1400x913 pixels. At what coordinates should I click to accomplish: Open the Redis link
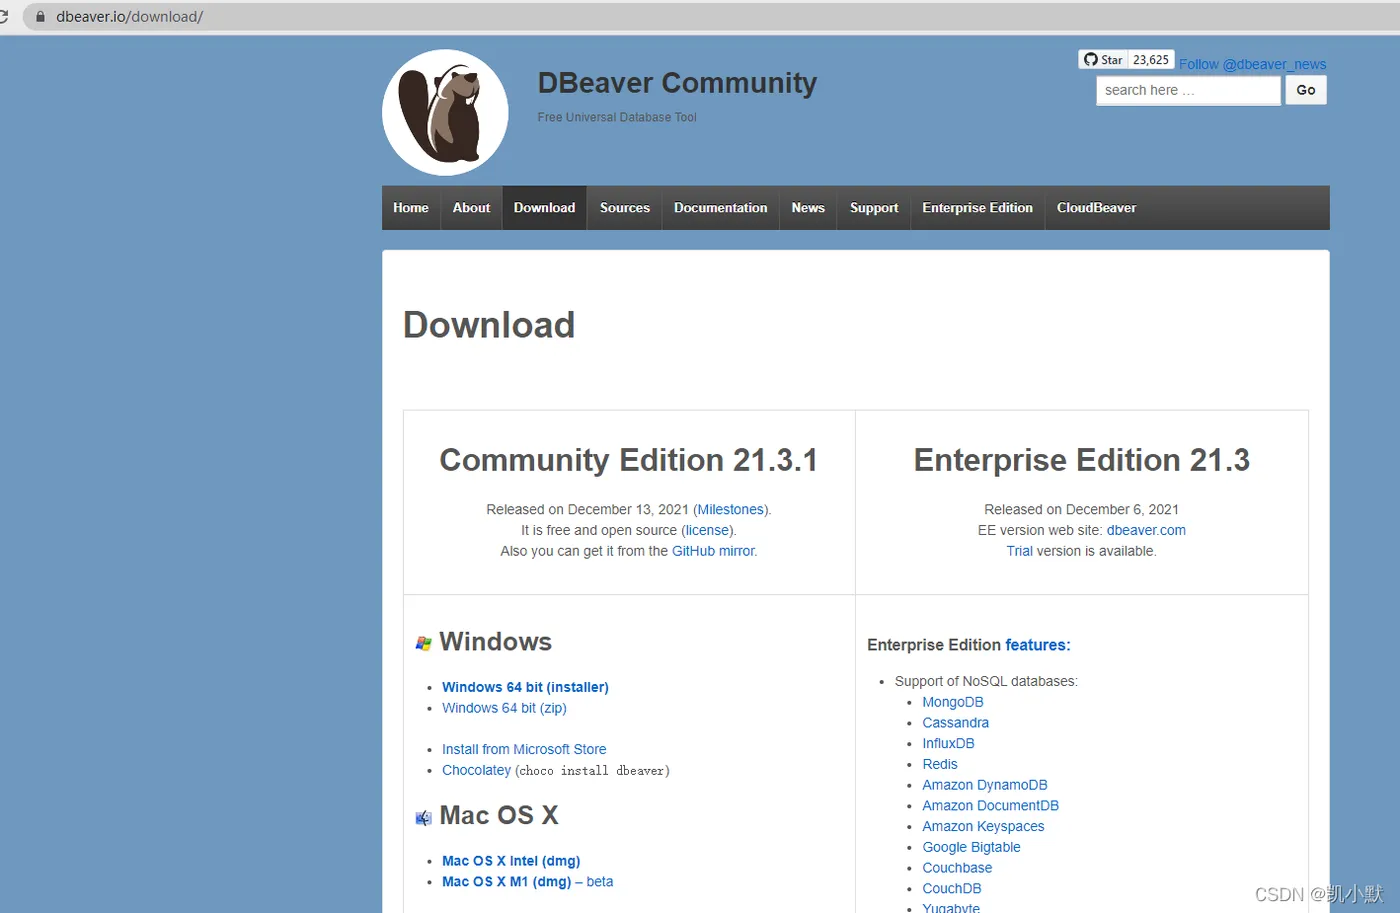coord(940,764)
